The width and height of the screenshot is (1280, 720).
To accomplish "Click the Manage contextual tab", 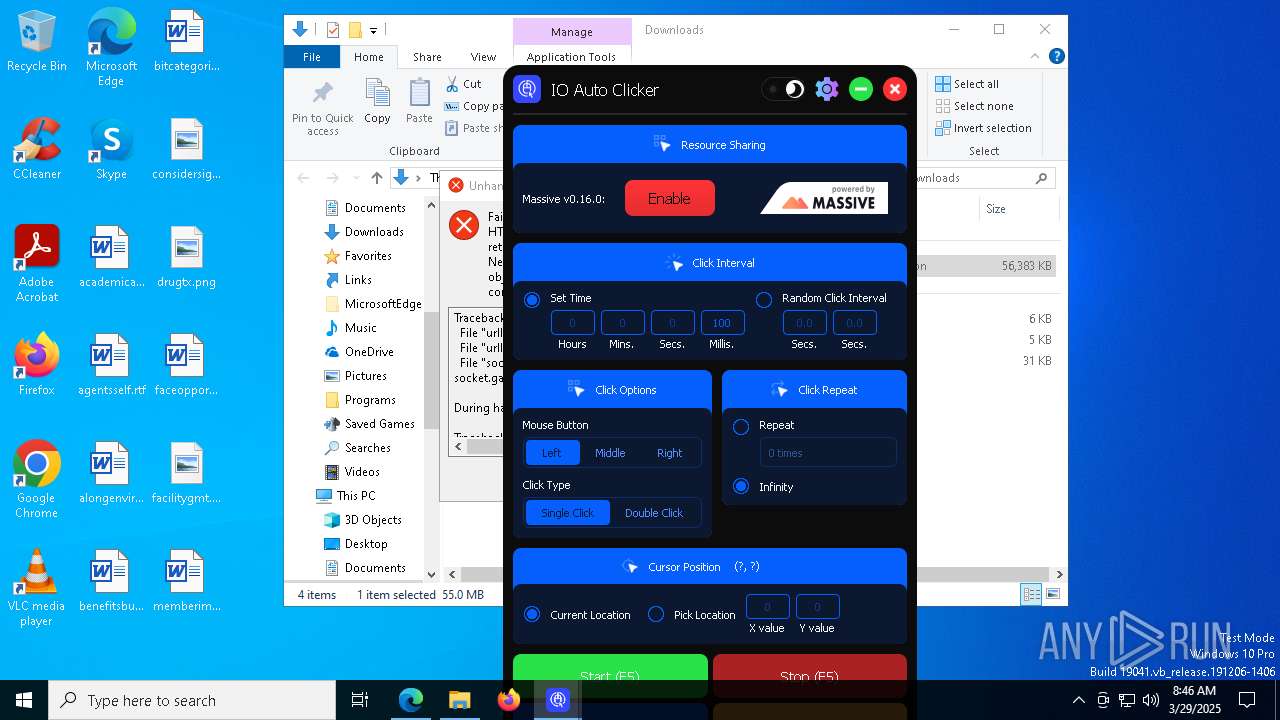I will pos(572,32).
